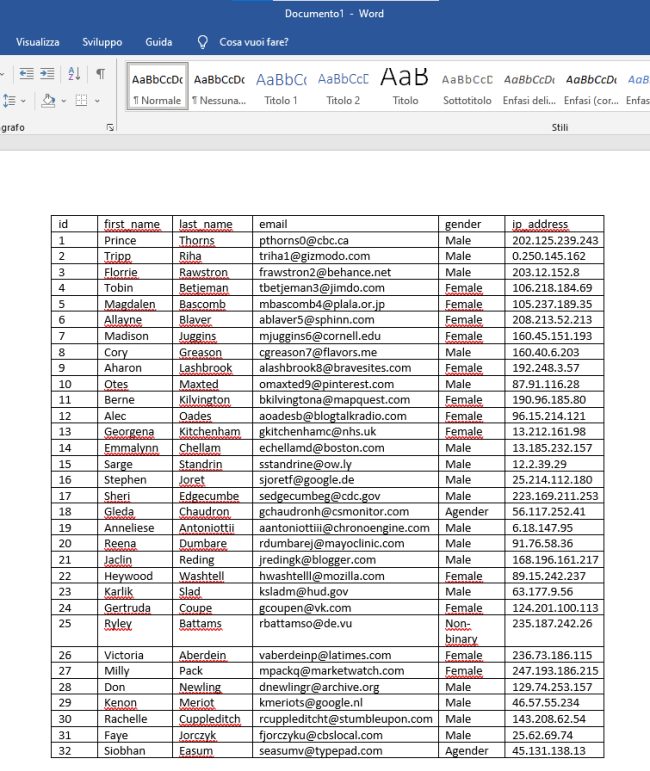The image size is (650, 771).
Task: Toggle show paragraph marks (pilcrow)
Action: click(x=101, y=74)
